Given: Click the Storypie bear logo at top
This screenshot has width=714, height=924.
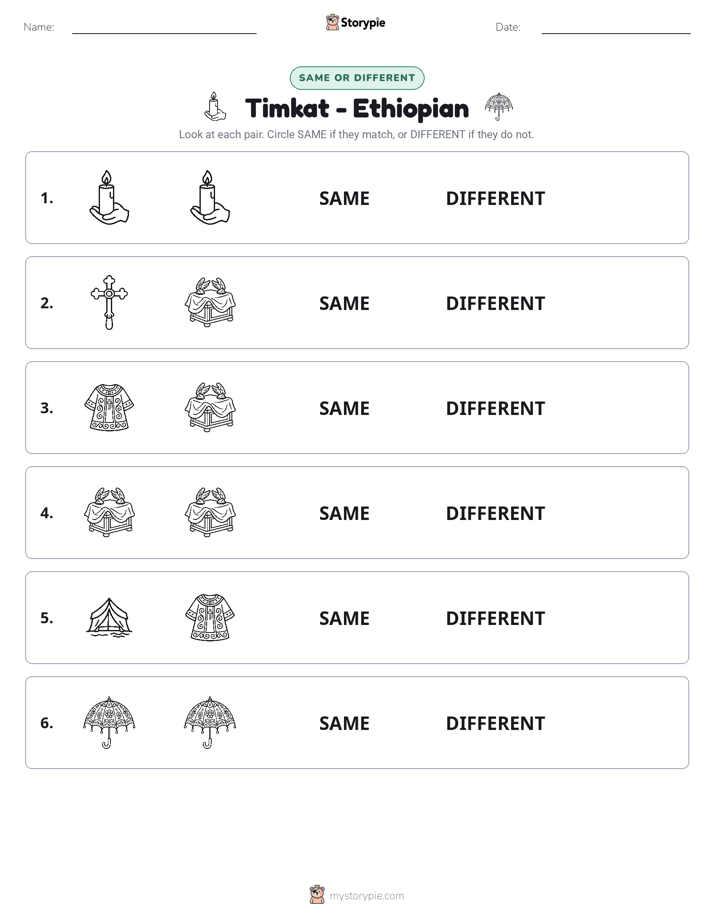Looking at the screenshot, I should (332, 22).
